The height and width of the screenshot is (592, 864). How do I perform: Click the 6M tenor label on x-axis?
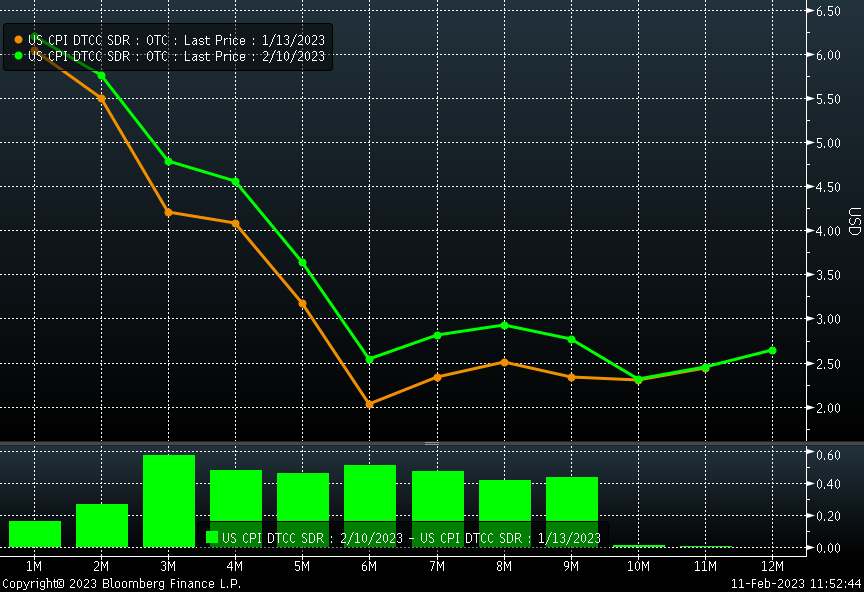370,567
